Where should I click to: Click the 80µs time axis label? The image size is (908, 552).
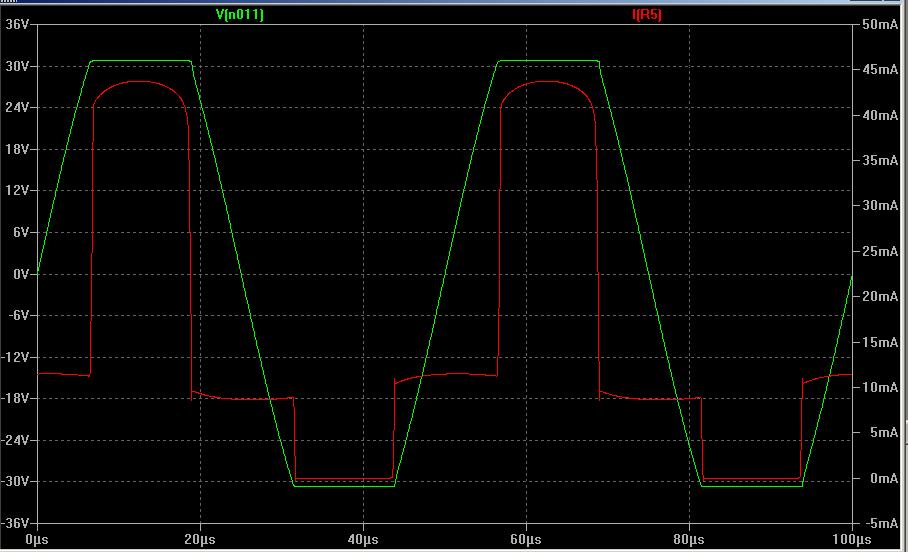pos(689,539)
